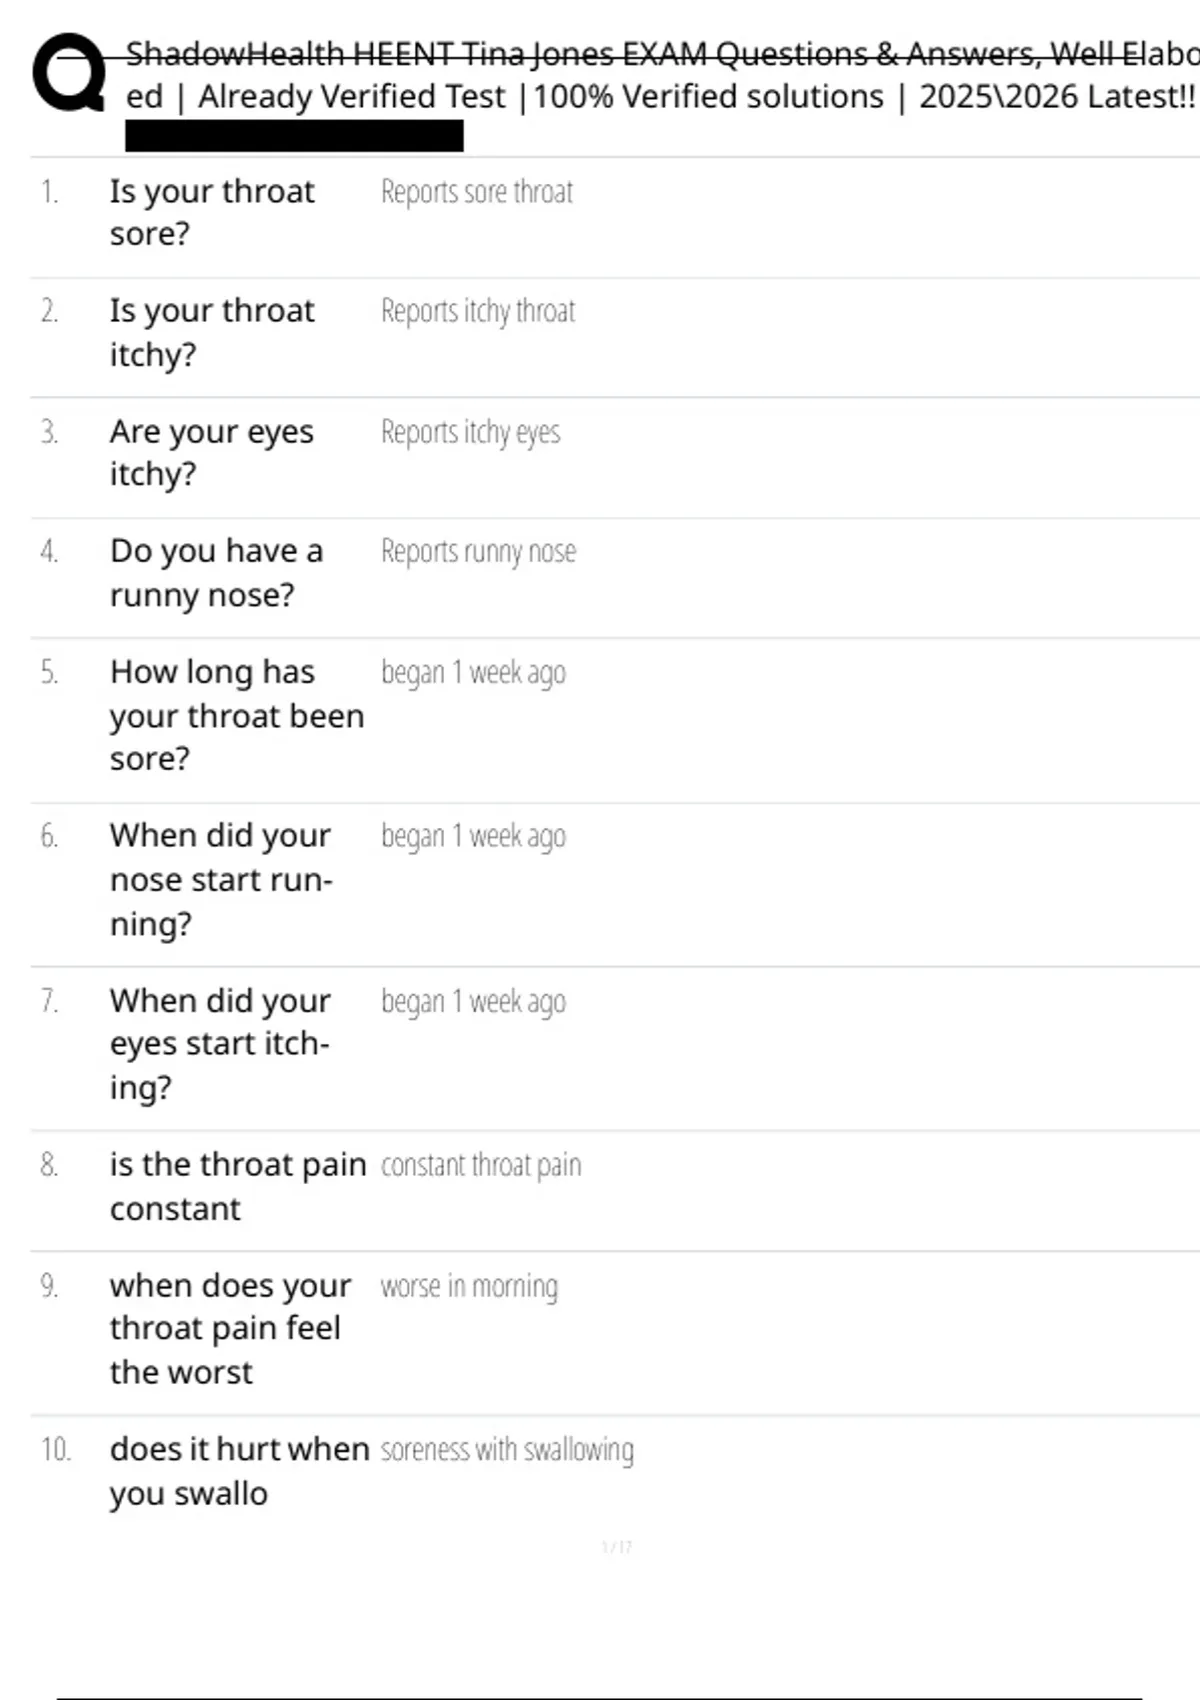Screen dimensions: 1200x1700
Task: Click the answer 'Reports itchy eyes'
Action: pyautogui.click(x=470, y=432)
